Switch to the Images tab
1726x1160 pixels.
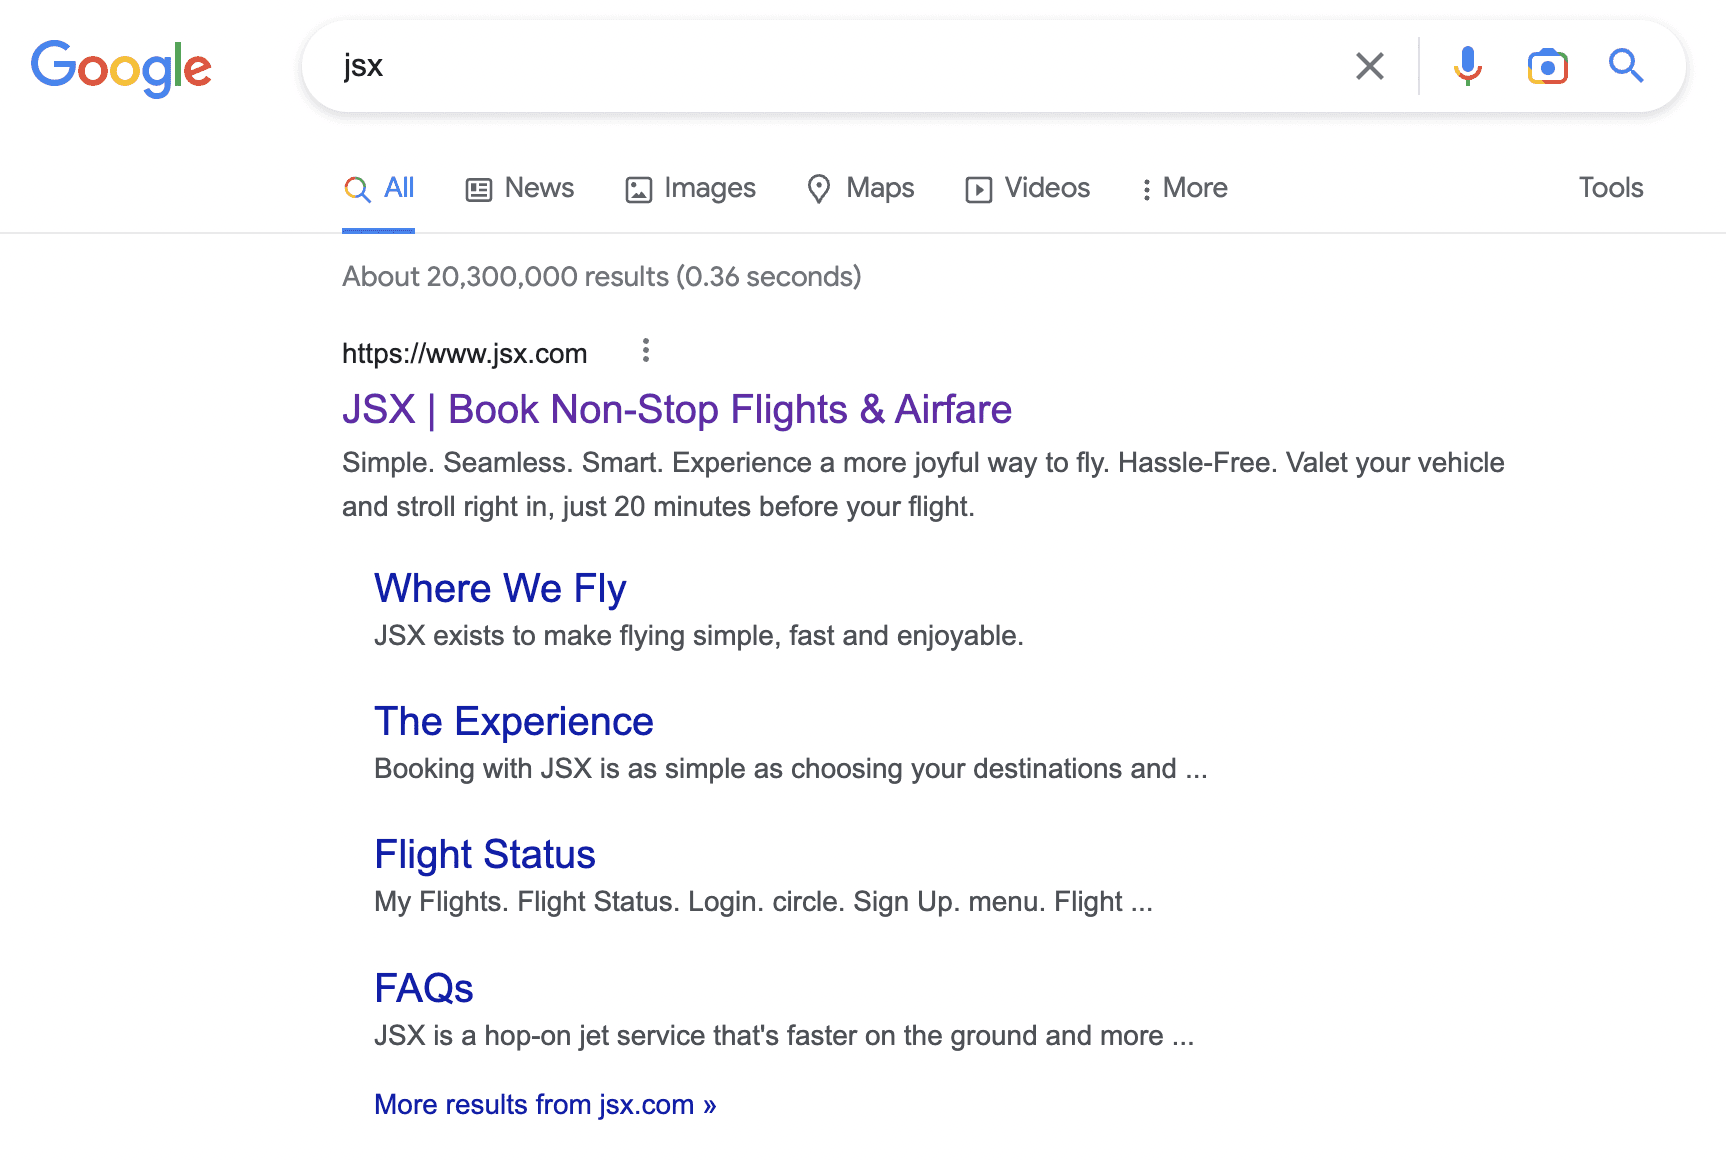click(x=690, y=188)
